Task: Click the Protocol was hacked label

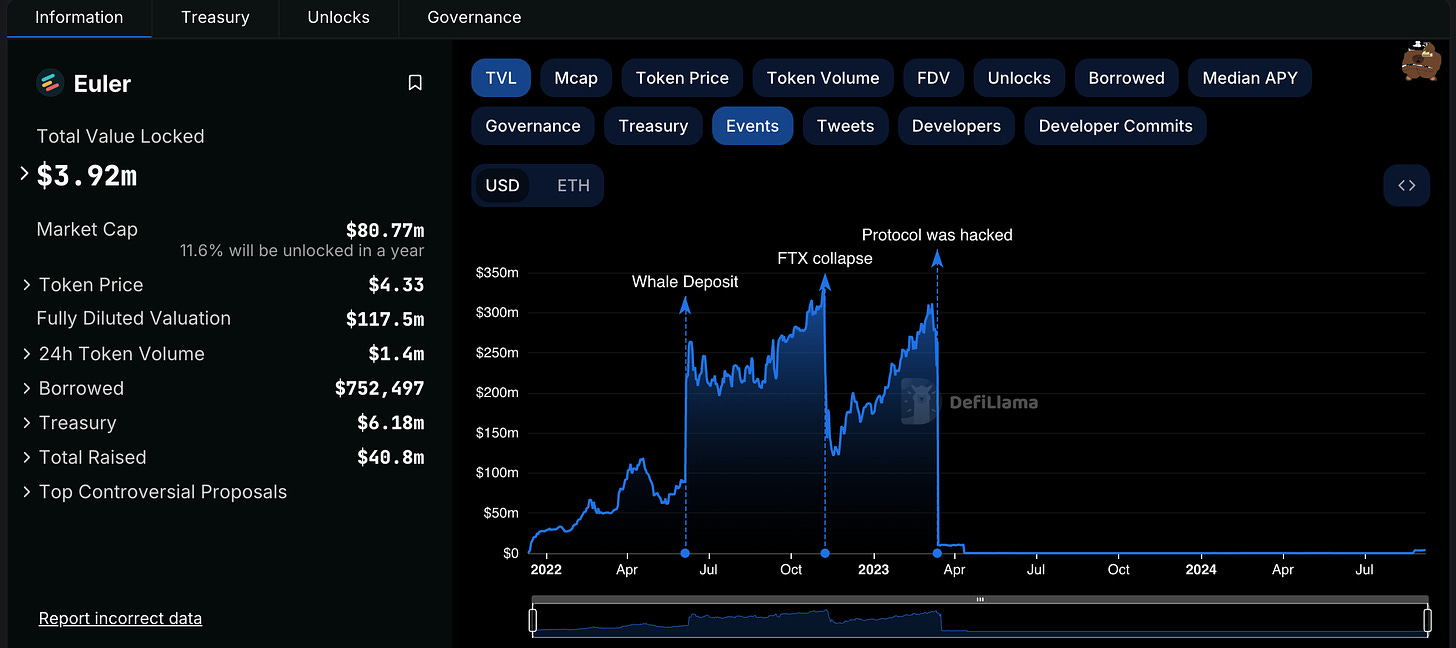Action: [x=937, y=235]
